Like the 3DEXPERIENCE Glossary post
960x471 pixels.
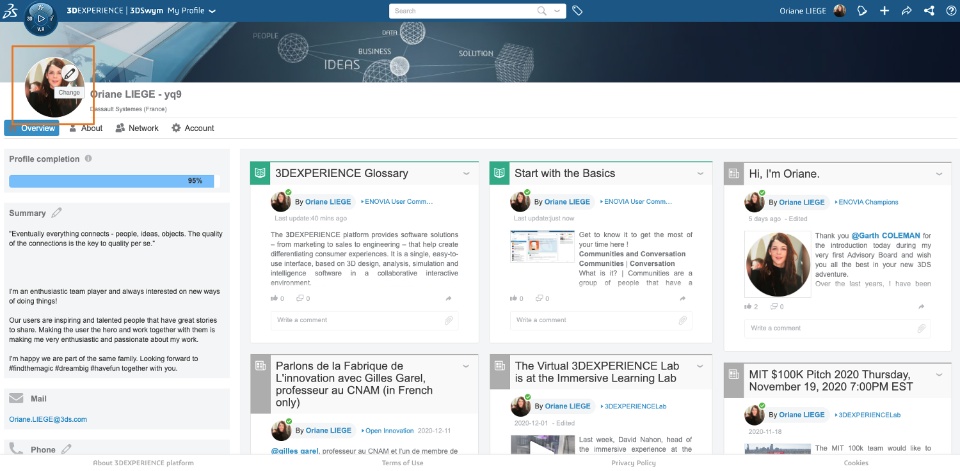pyautogui.click(x=274, y=298)
